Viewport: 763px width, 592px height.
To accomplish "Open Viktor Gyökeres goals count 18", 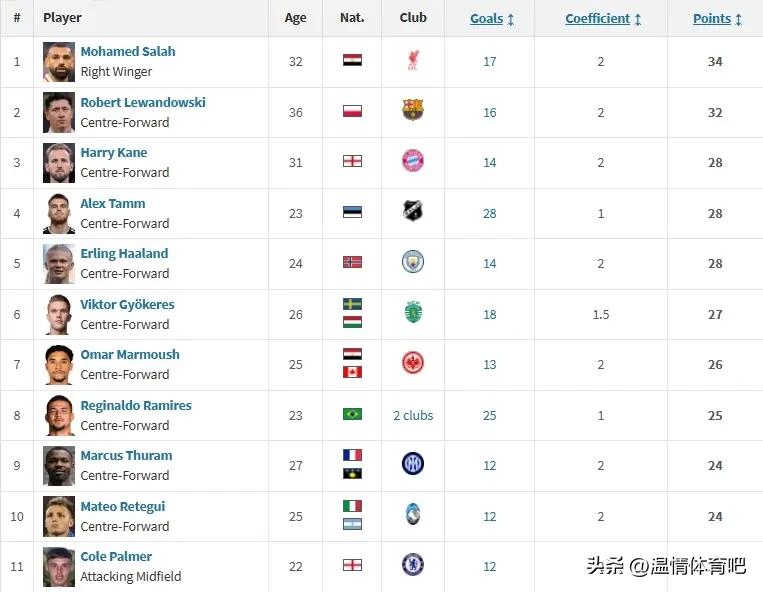I will [490, 315].
